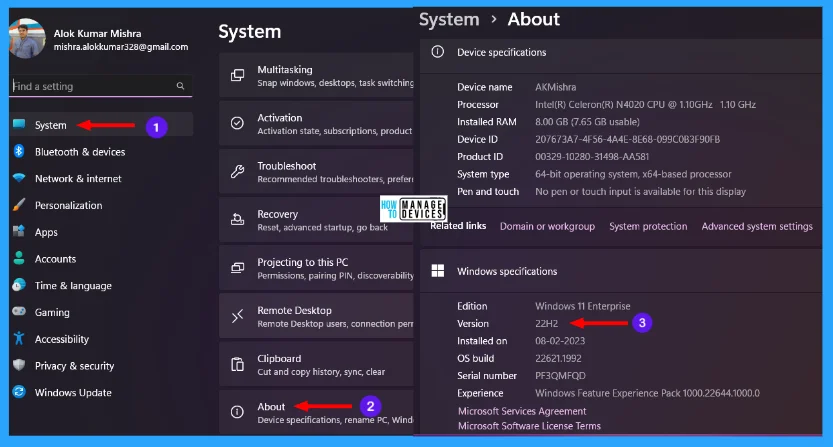Click the Accessibility figure icon
Screen dimensions: 833x447
click(x=19, y=338)
